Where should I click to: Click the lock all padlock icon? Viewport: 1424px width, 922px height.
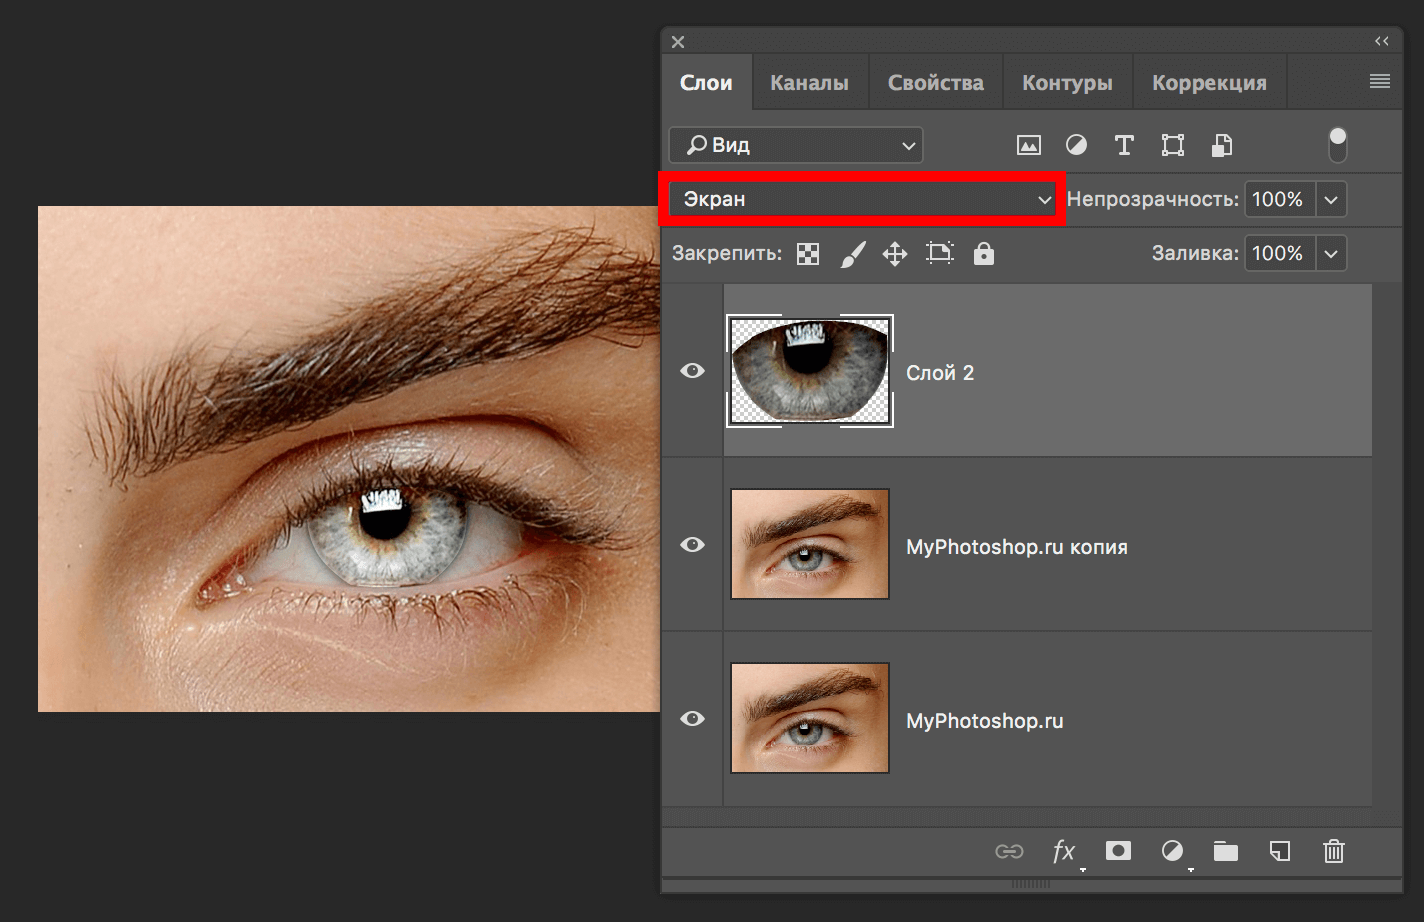(984, 254)
